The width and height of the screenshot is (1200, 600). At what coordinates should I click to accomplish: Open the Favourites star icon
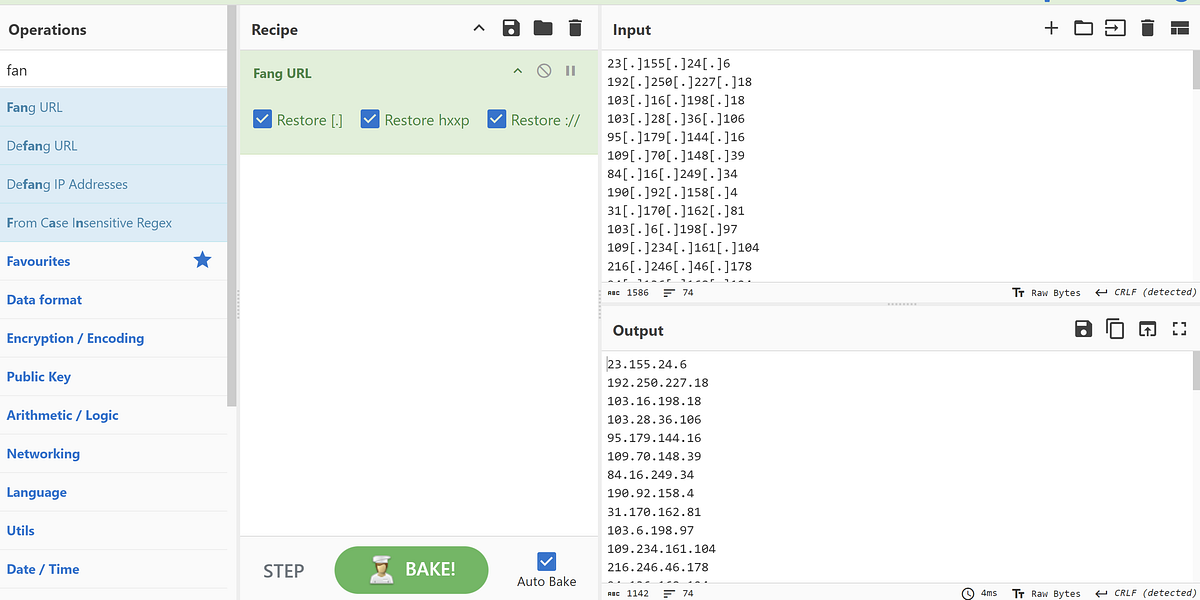click(202, 260)
